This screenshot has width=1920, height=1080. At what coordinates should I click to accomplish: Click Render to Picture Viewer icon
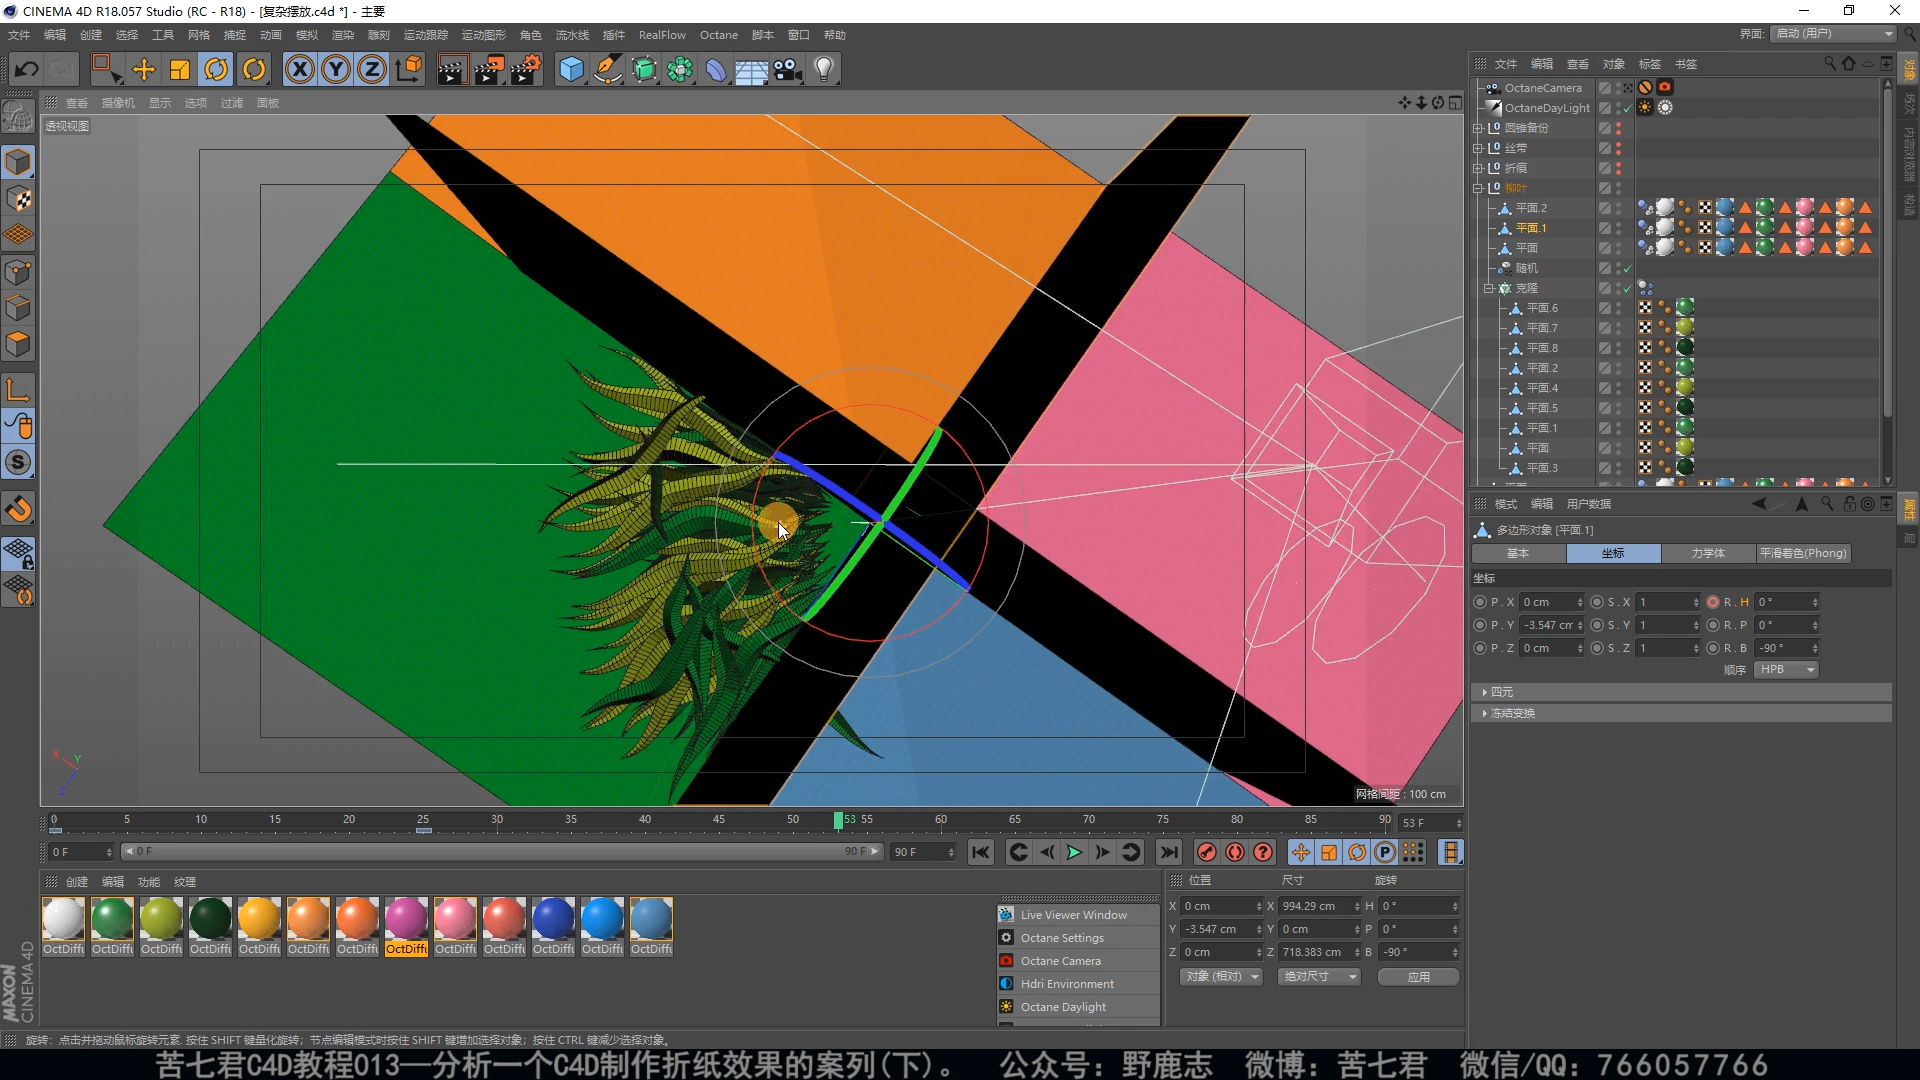coord(488,69)
